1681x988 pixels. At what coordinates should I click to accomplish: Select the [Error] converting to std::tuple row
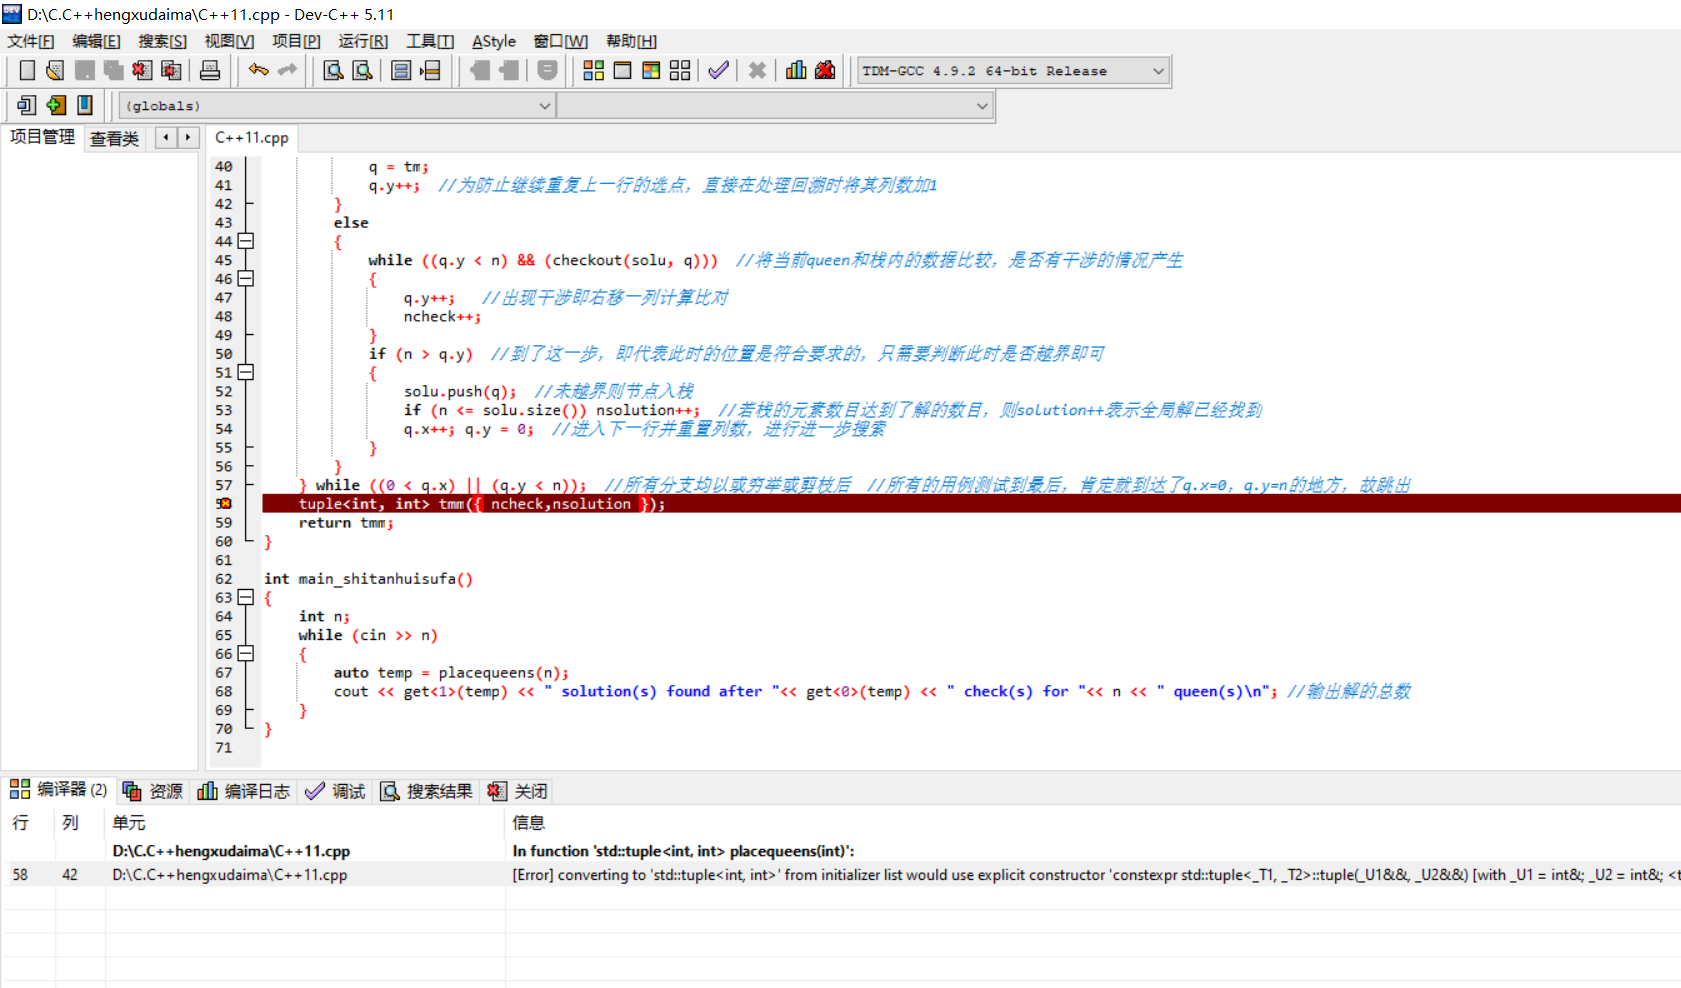841,874
